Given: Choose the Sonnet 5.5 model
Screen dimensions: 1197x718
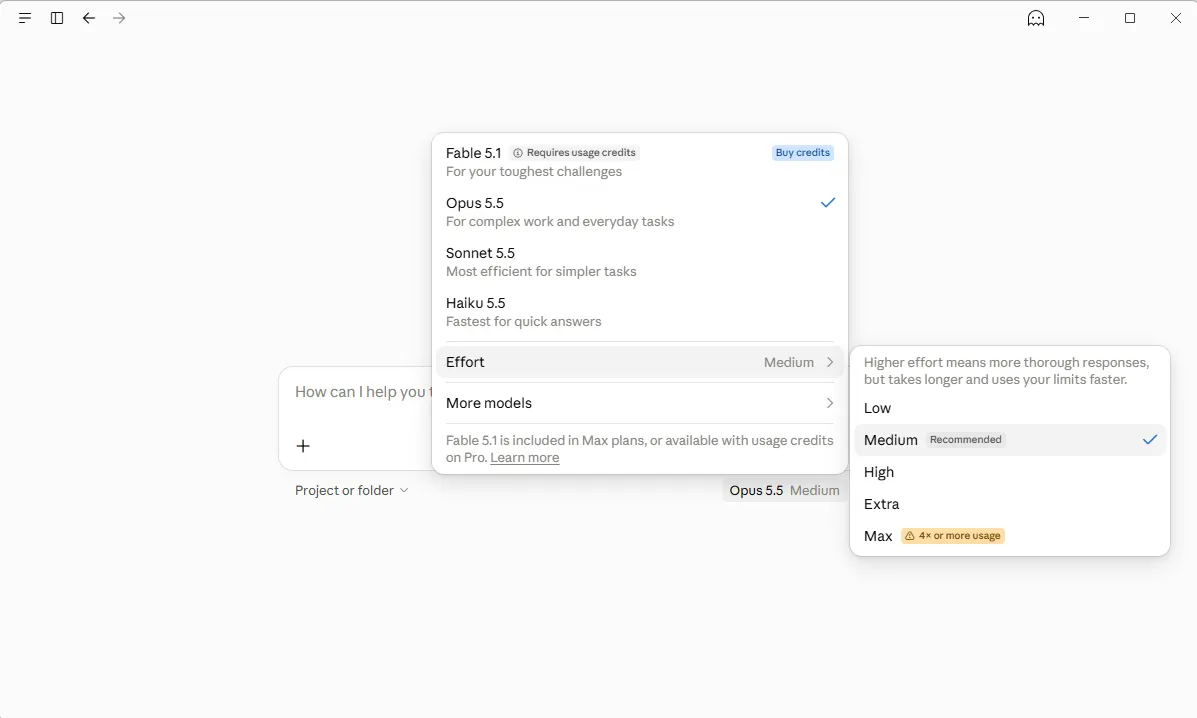Looking at the screenshot, I should (640, 262).
